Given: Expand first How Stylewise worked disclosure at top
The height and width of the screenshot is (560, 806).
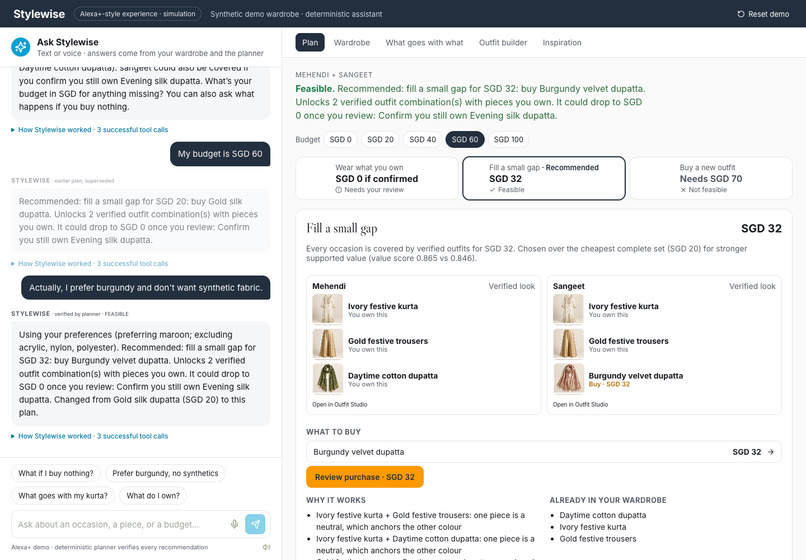Looking at the screenshot, I should 90,130.
